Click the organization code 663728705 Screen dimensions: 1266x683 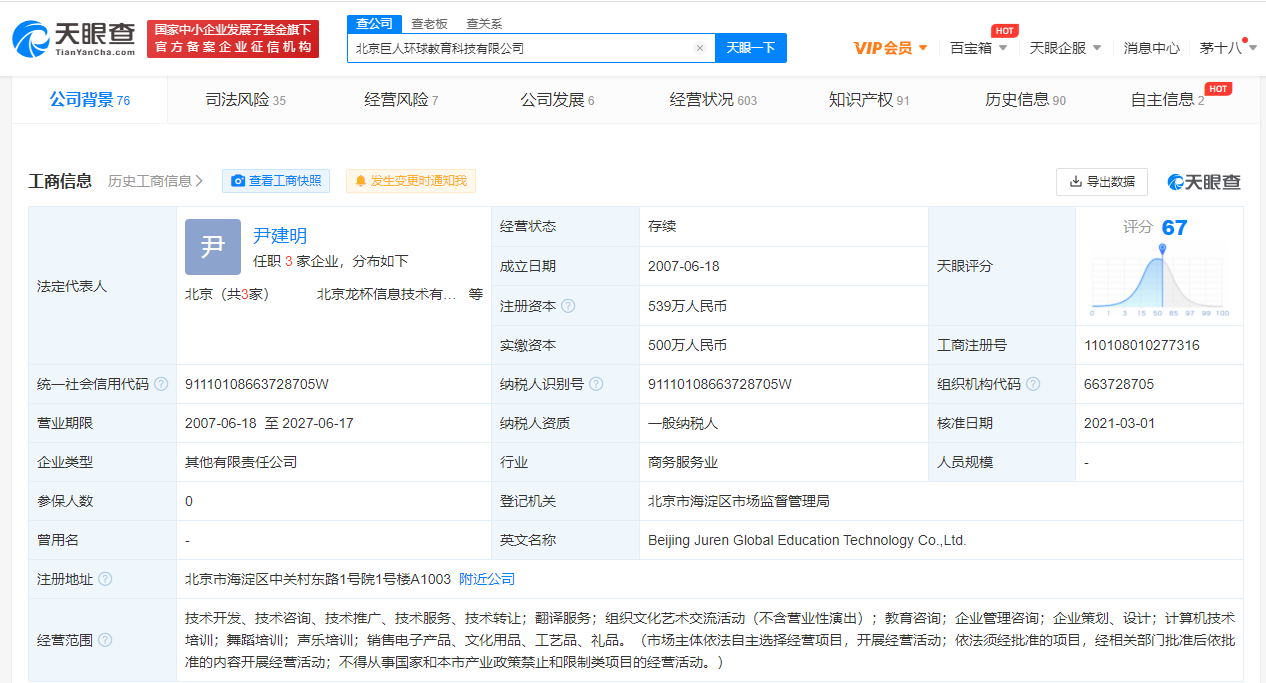(1119, 384)
